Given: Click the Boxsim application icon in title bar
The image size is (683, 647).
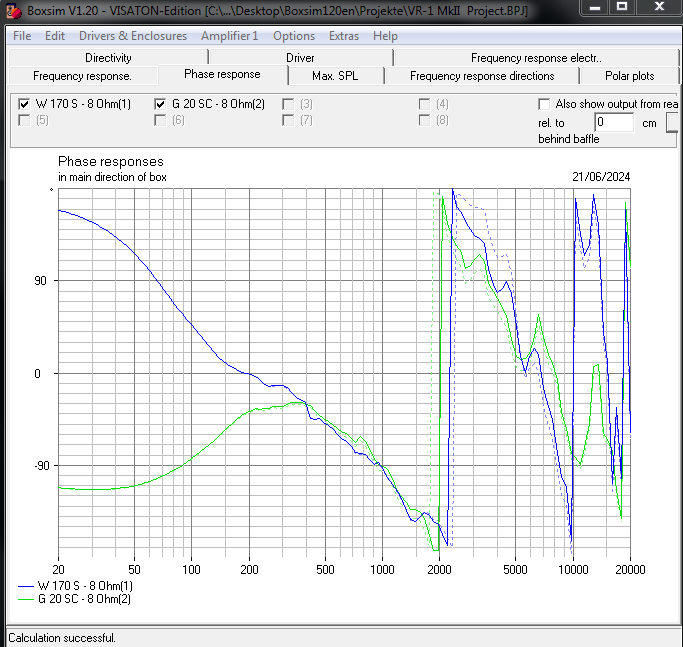Looking at the screenshot, I should 13,10.
